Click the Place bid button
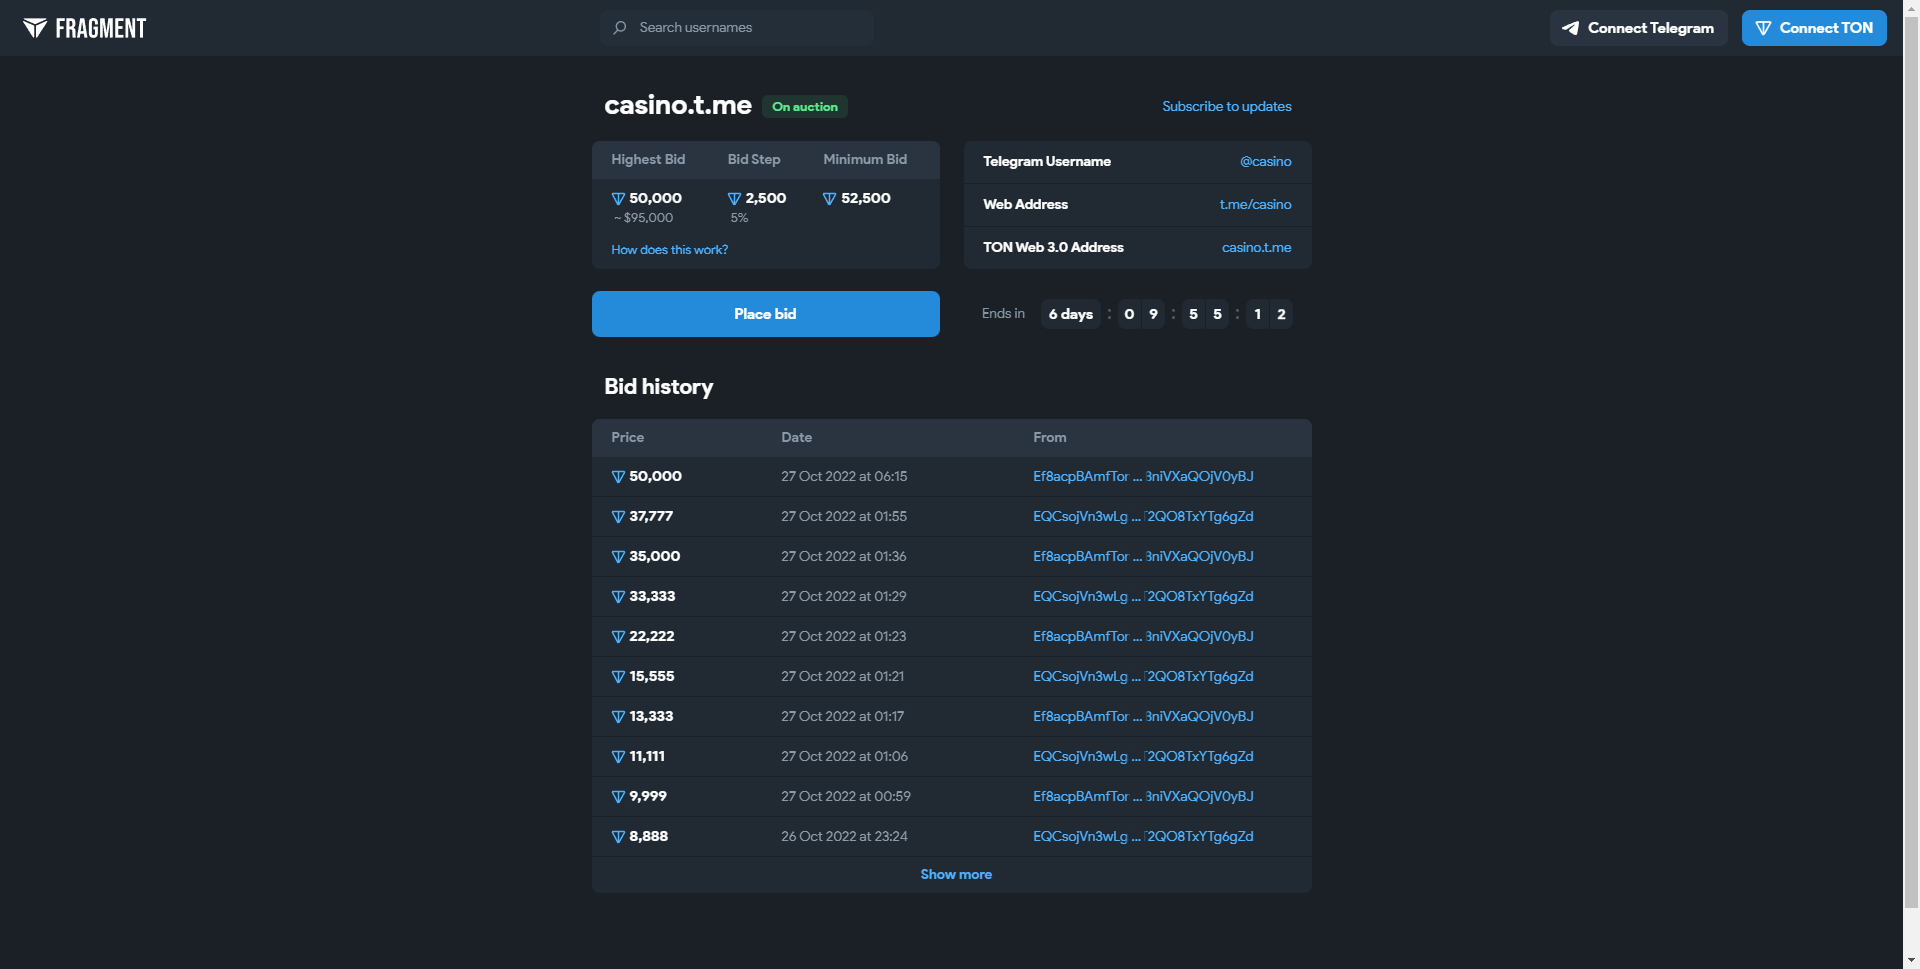 pos(766,314)
